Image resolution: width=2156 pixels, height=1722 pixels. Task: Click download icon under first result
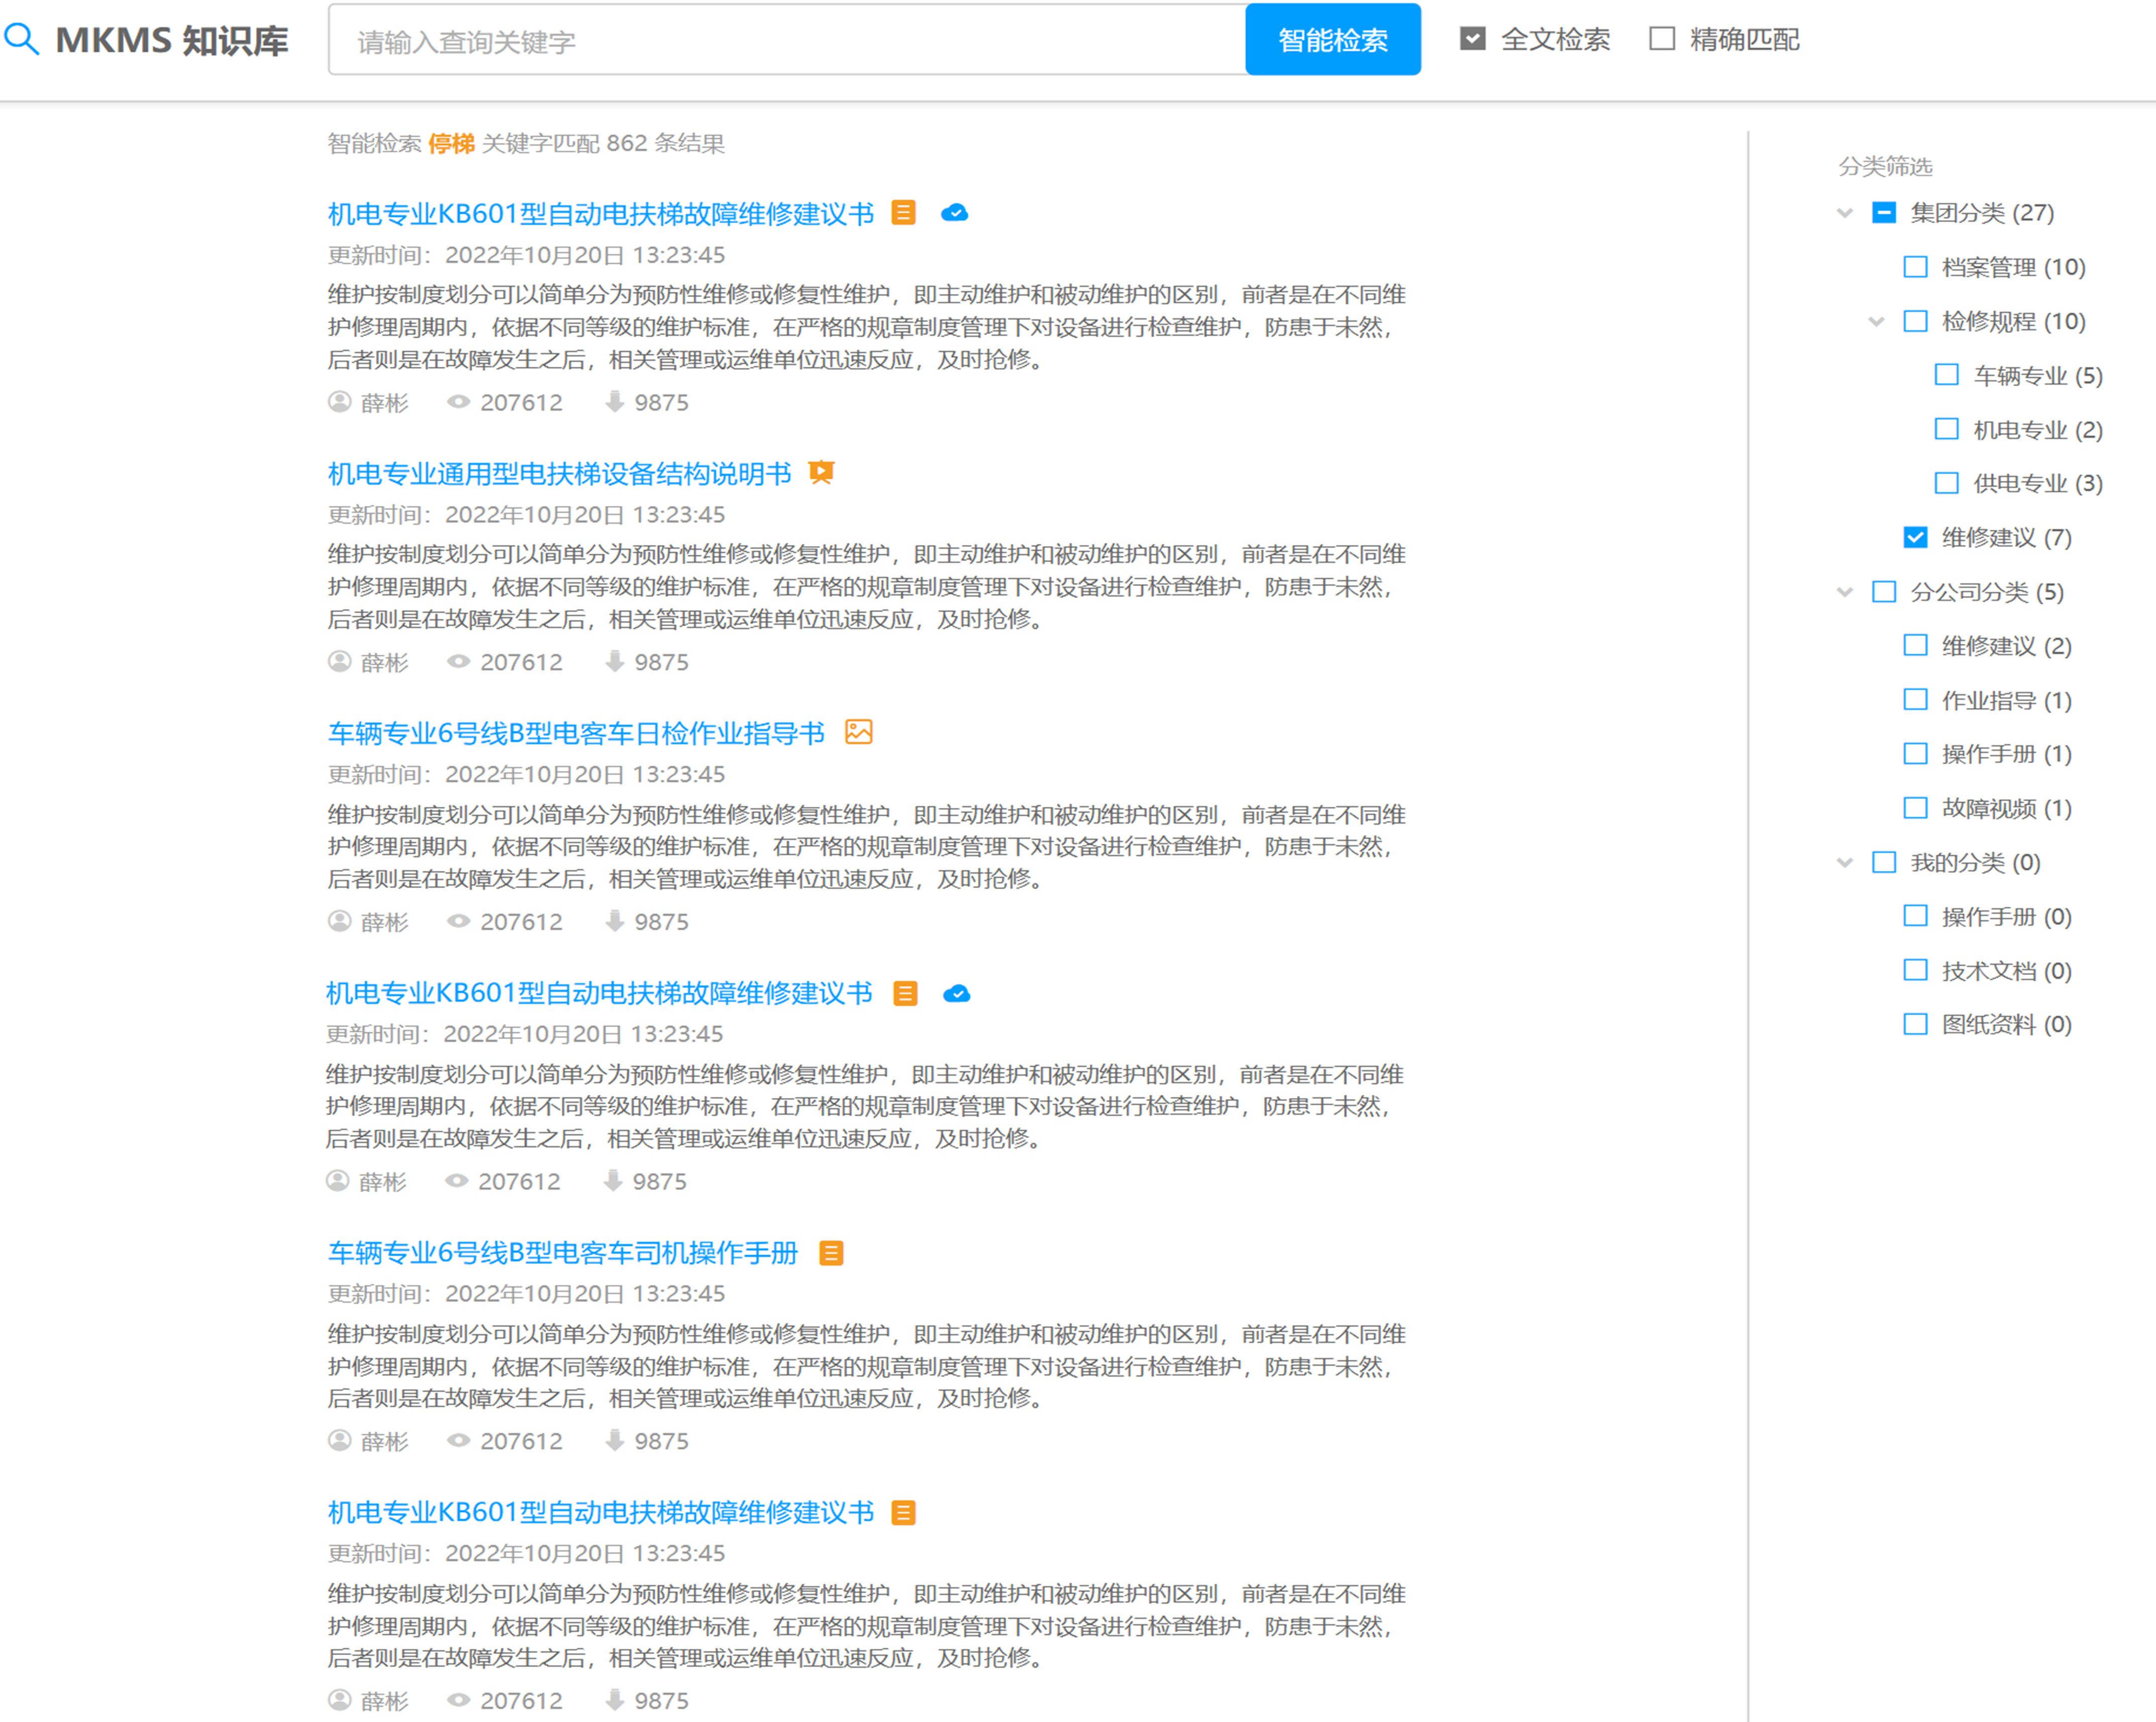click(x=615, y=402)
